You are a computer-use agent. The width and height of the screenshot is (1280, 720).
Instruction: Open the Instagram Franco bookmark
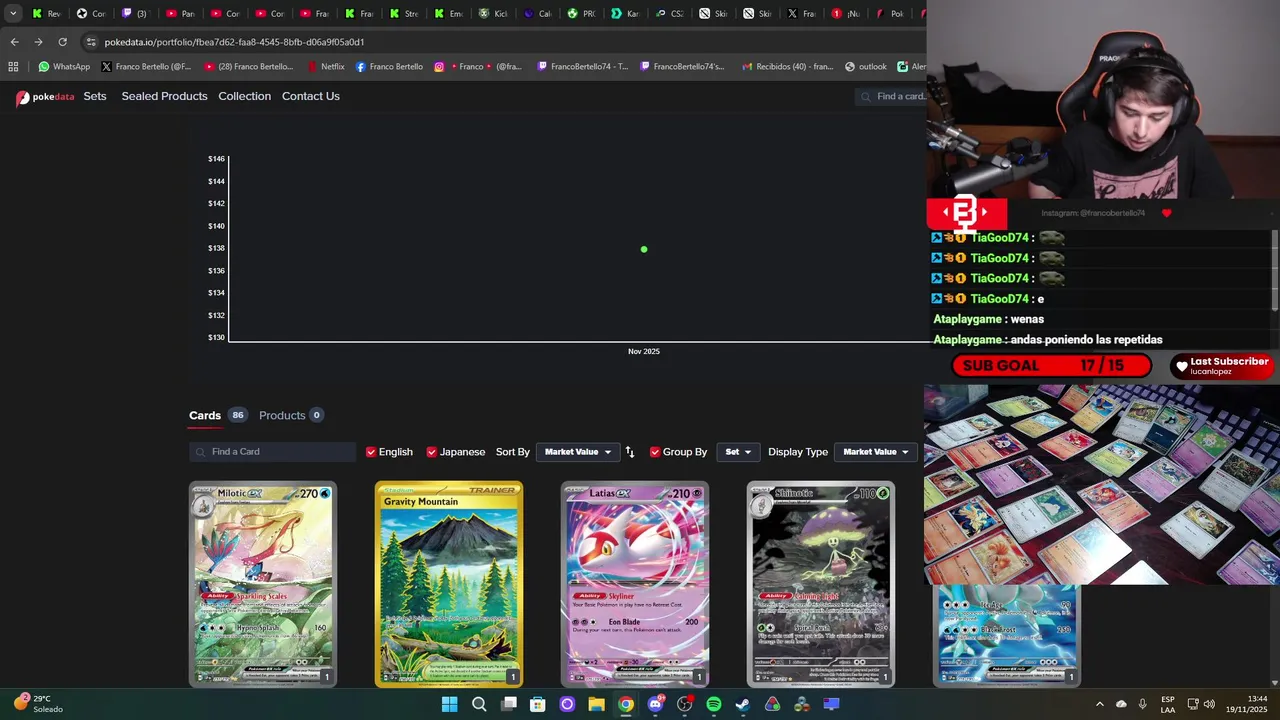pyautogui.click(x=478, y=67)
